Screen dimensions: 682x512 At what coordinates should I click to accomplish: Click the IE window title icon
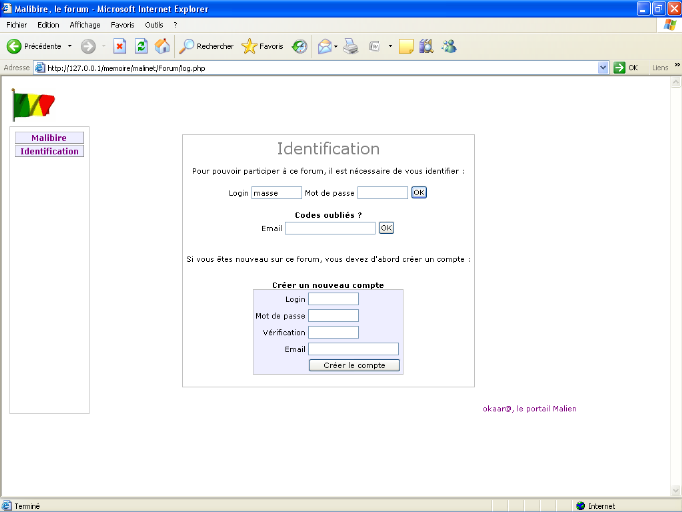7,8
